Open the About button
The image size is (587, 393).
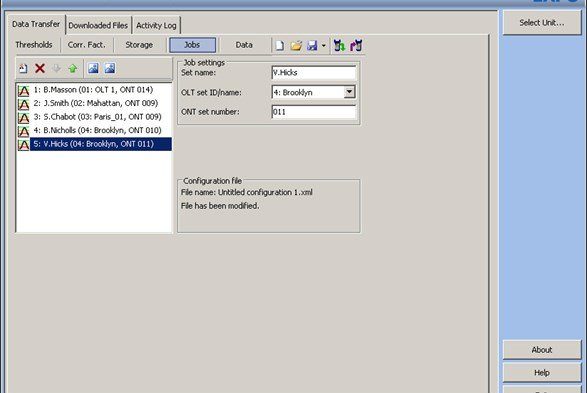point(542,350)
